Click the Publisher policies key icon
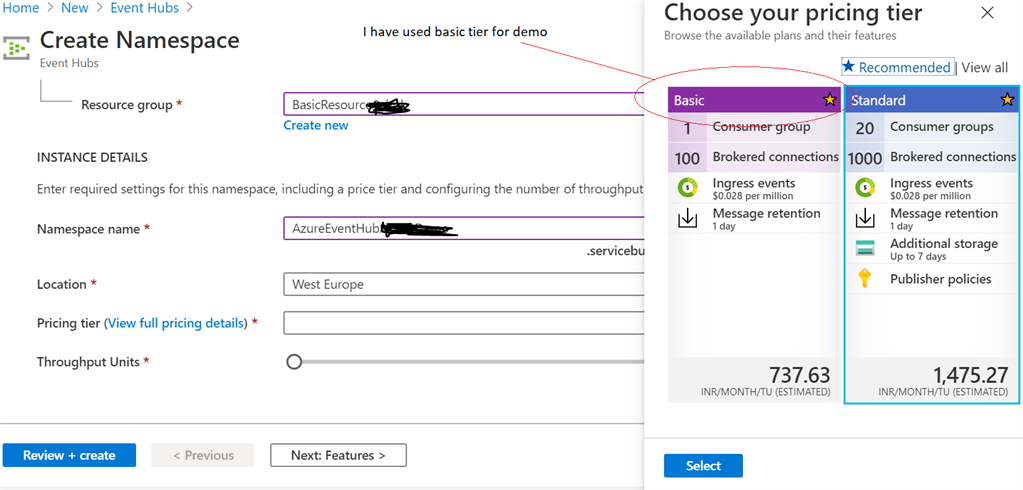Viewport: 1023px width, 490px height. click(865, 279)
